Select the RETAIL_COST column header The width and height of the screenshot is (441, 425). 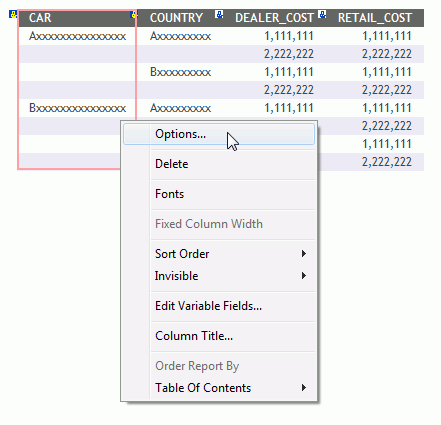click(x=375, y=18)
